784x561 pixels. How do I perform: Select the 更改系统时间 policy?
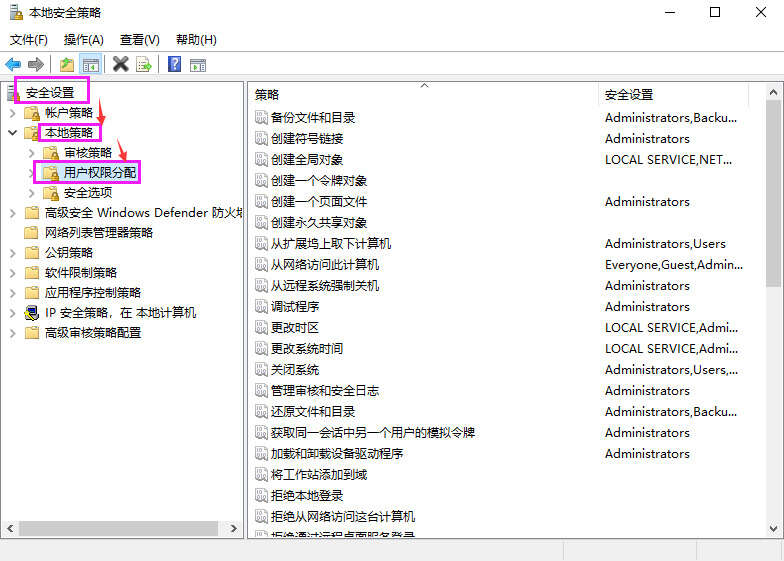pyautogui.click(x=307, y=348)
